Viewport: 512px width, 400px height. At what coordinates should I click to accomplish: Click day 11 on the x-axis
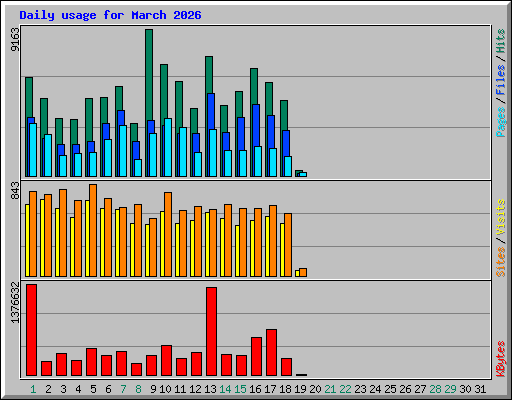[x=180, y=389]
